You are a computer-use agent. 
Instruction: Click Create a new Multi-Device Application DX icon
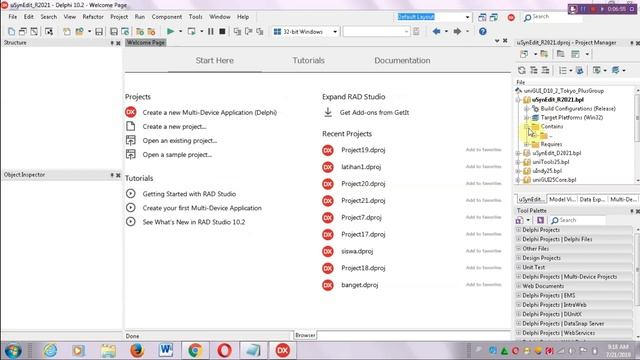pos(131,112)
